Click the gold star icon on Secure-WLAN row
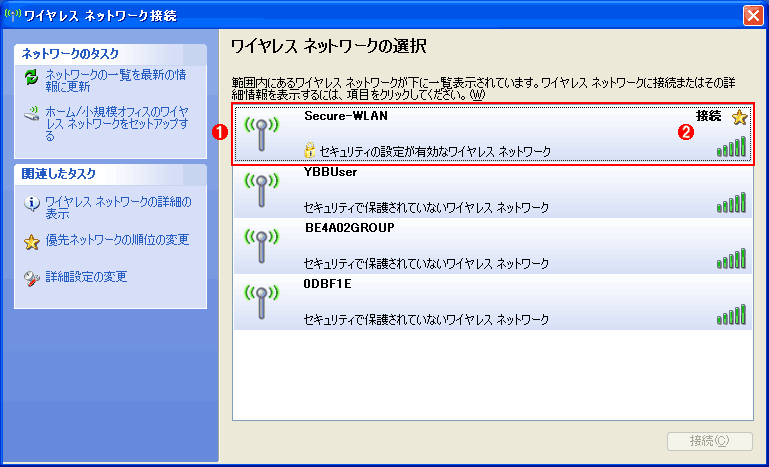The height and width of the screenshot is (467, 769). pyautogui.click(x=739, y=117)
